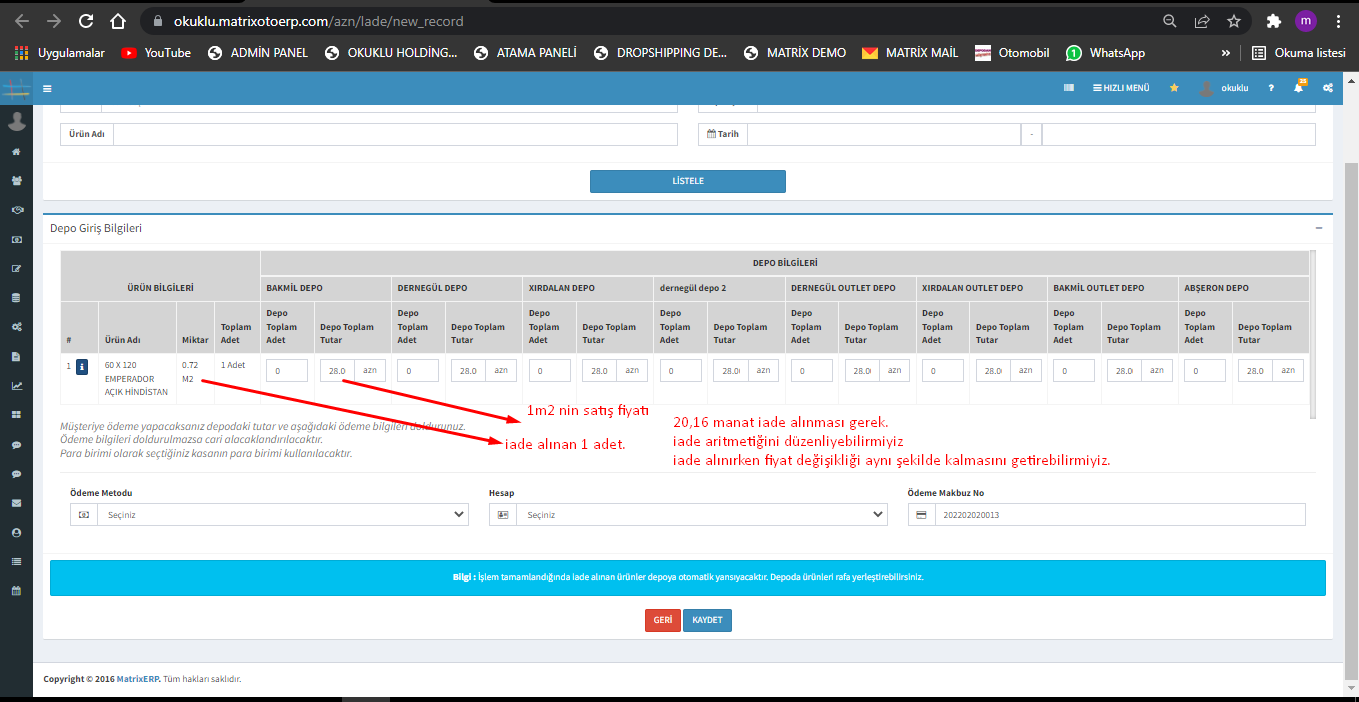Expand the Hesap selection dropdown
Viewport: 1359px width, 702px height.
[x=688, y=514]
